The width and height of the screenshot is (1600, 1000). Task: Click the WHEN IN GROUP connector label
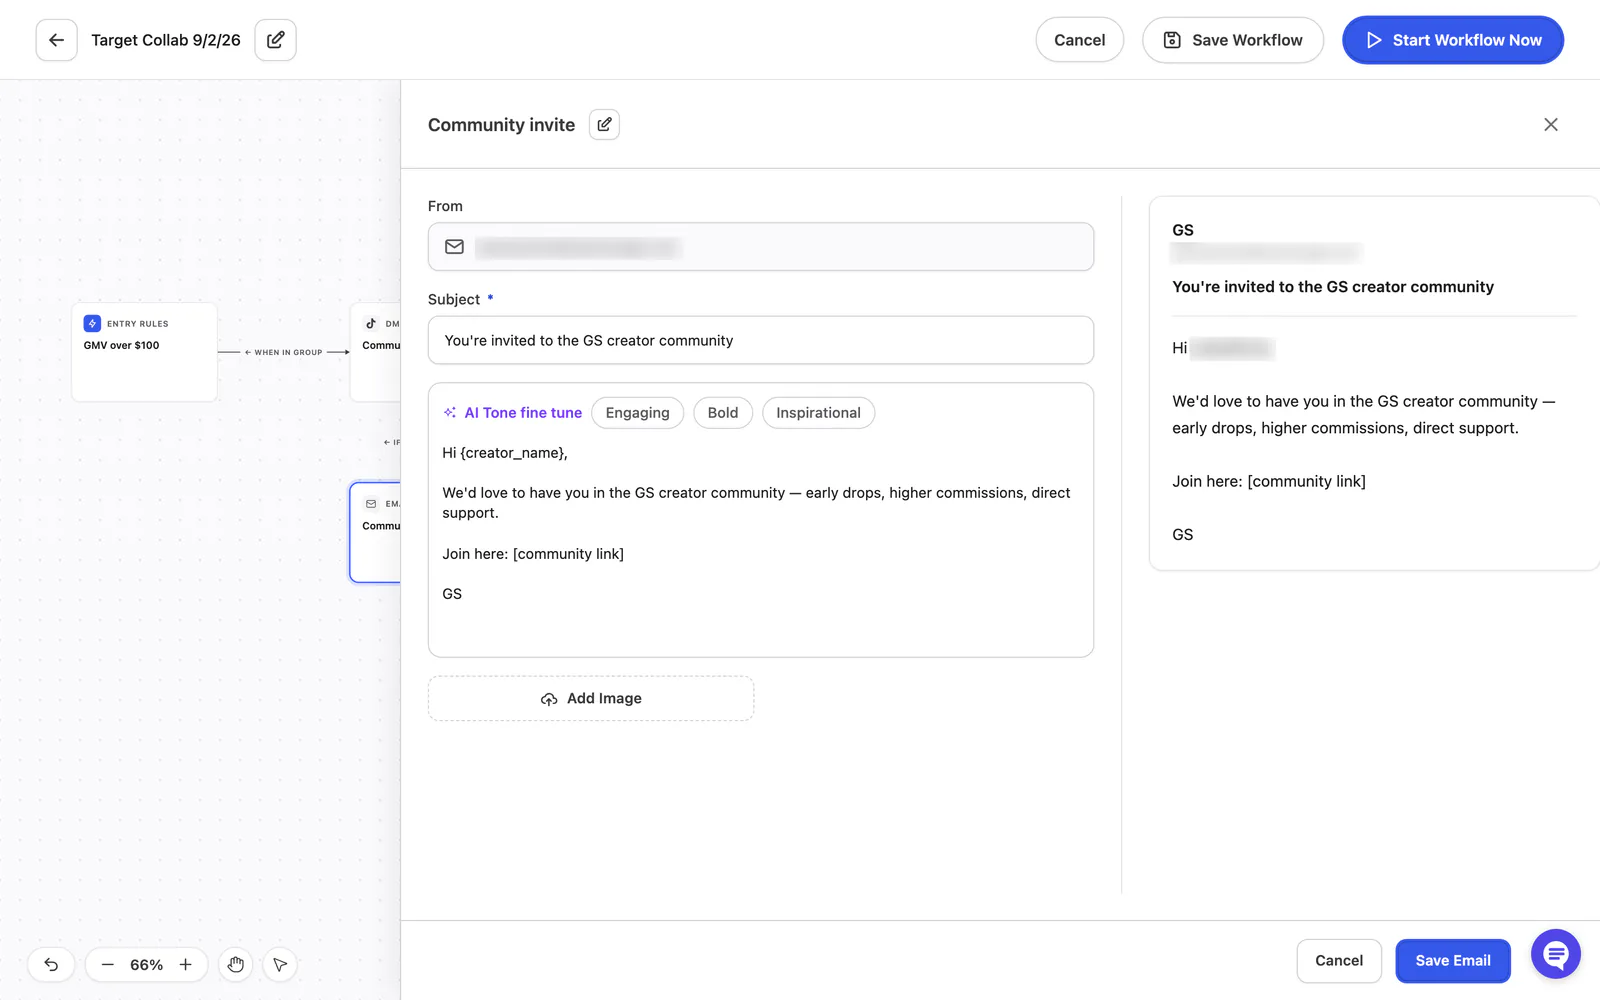[x=288, y=352]
